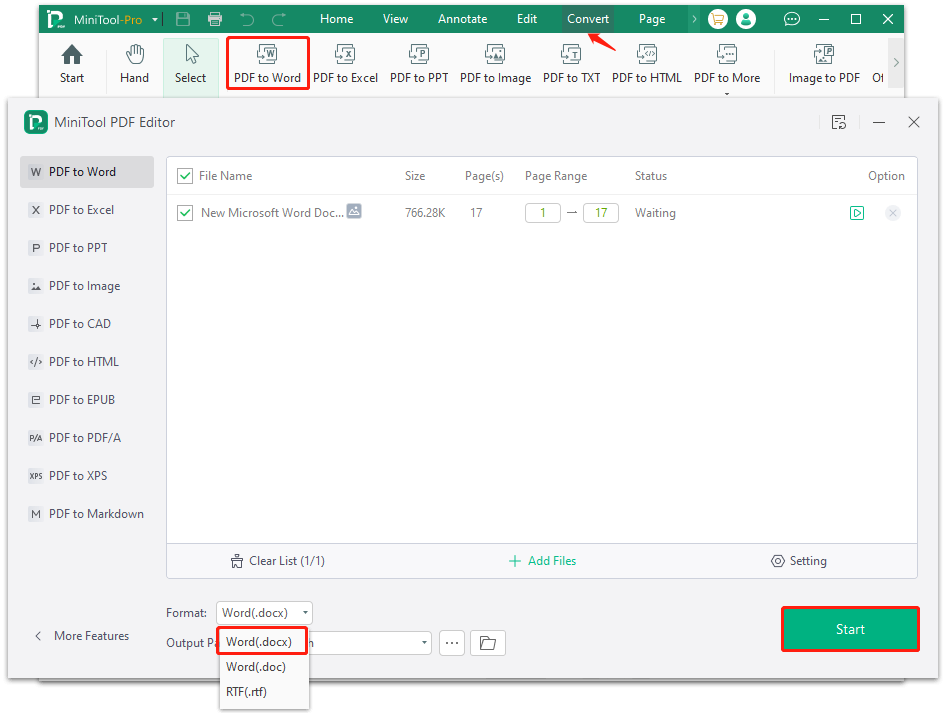The image size is (944, 716).
Task: Click the print icon in title bar
Action: (215, 19)
